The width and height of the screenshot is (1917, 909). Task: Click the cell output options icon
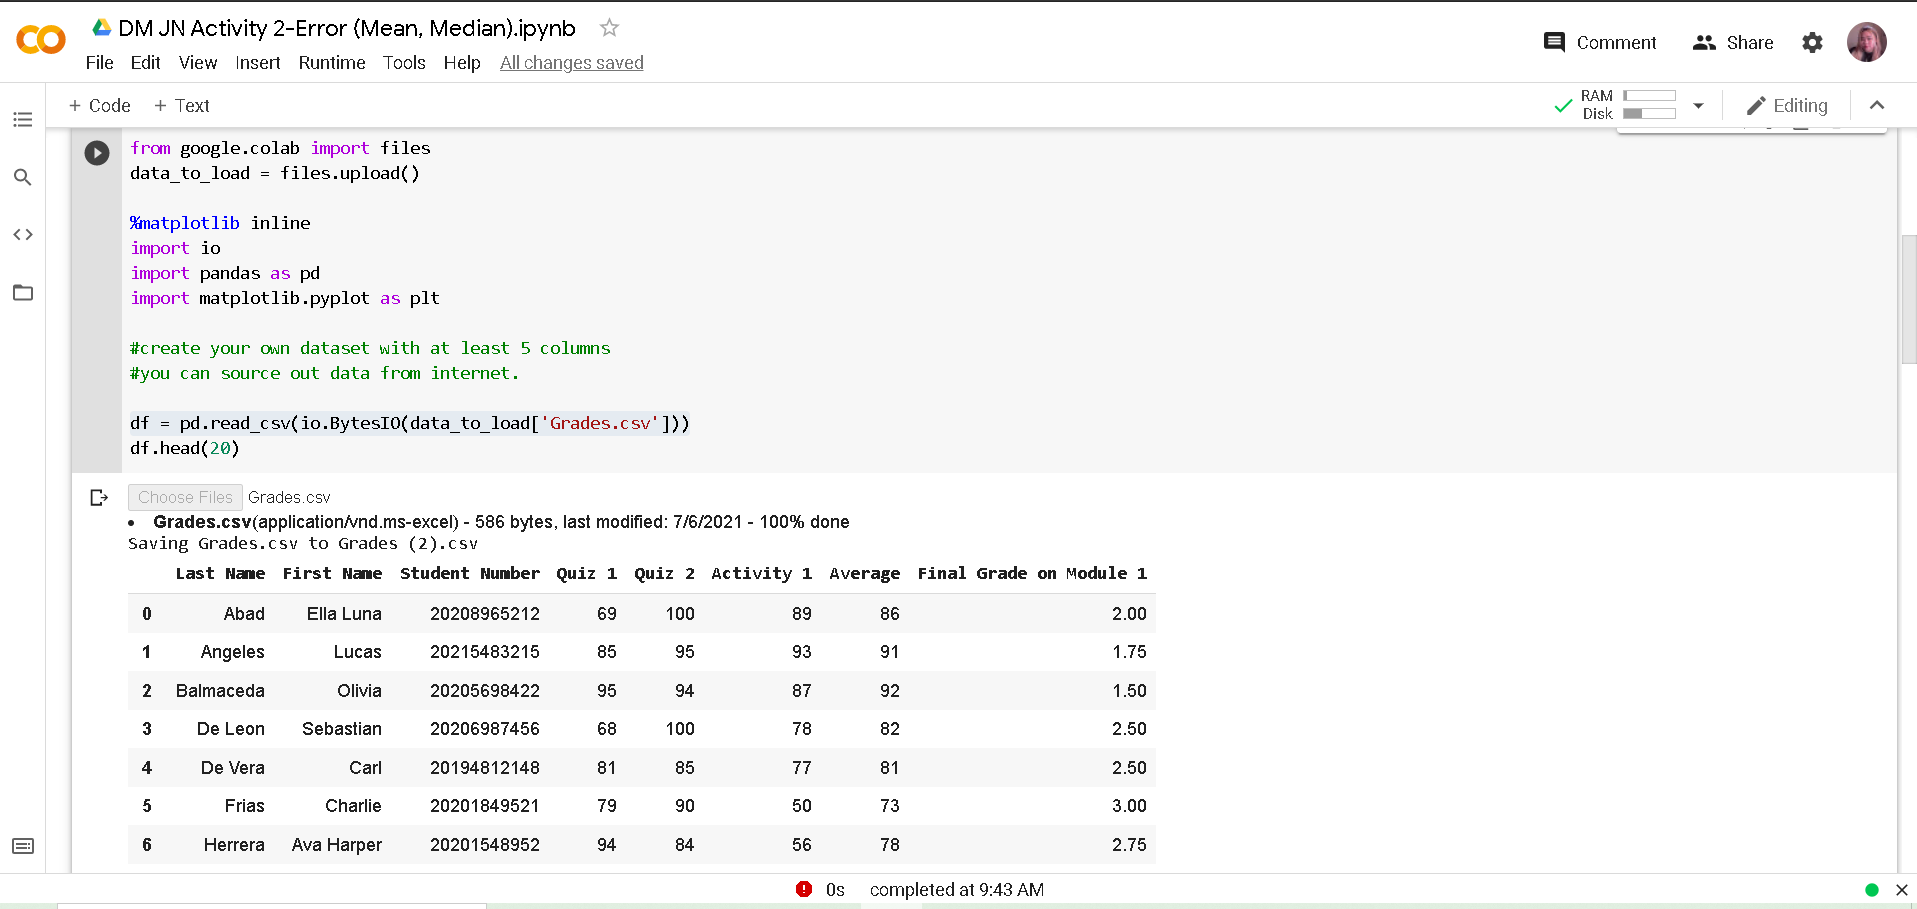[x=99, y=497]
